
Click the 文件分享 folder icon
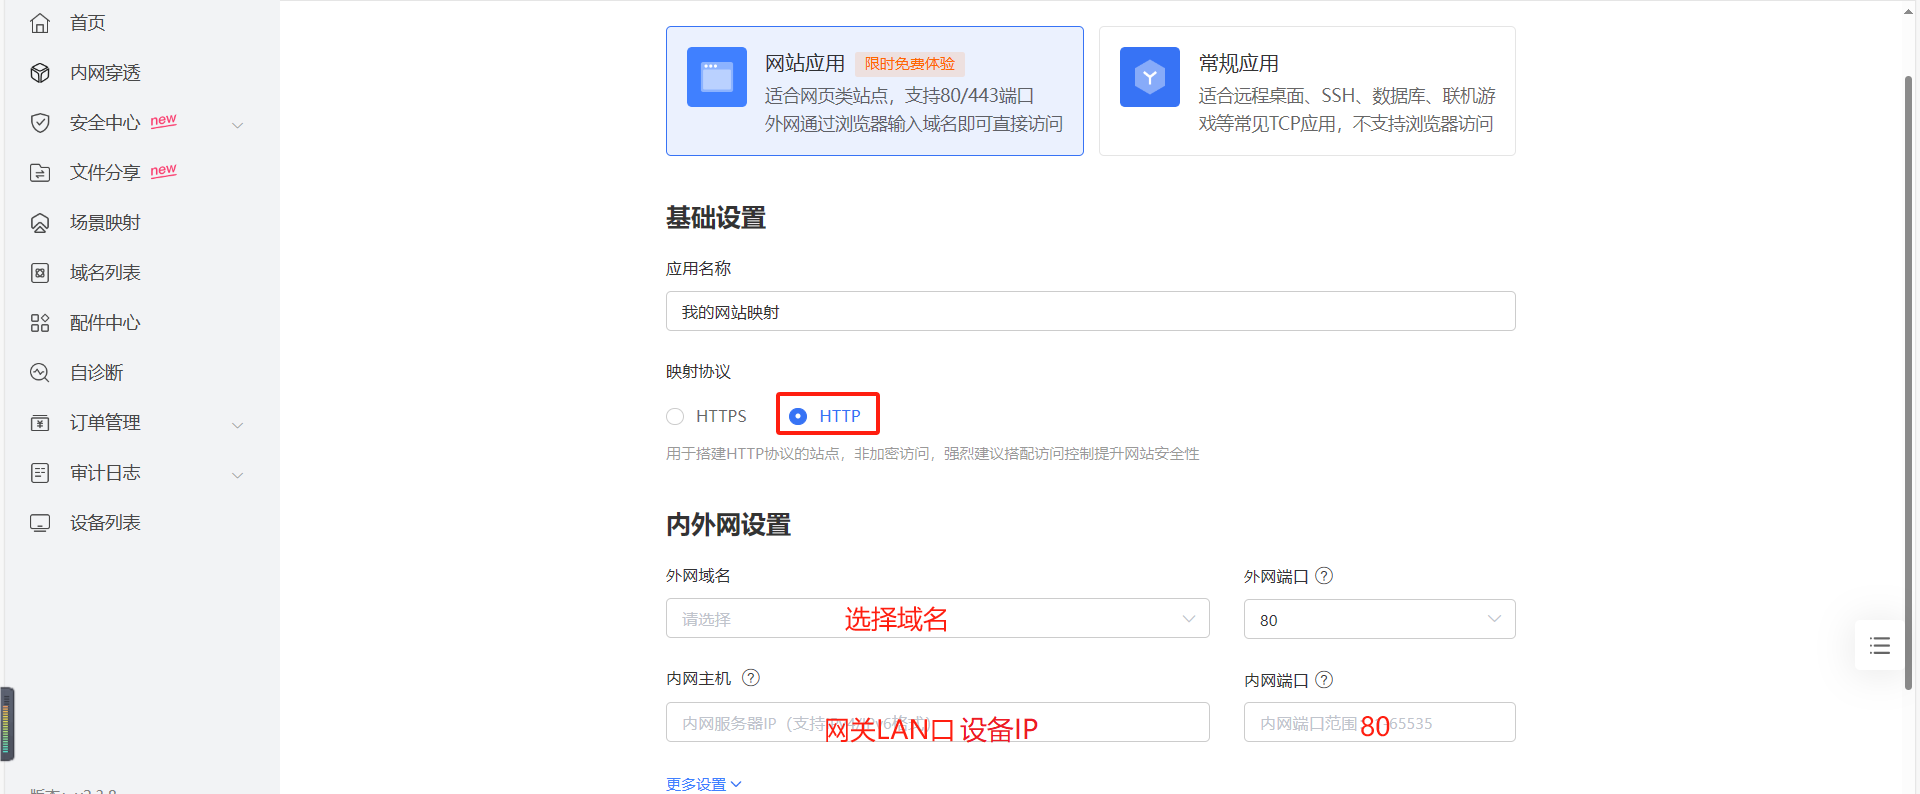point(40,173)
